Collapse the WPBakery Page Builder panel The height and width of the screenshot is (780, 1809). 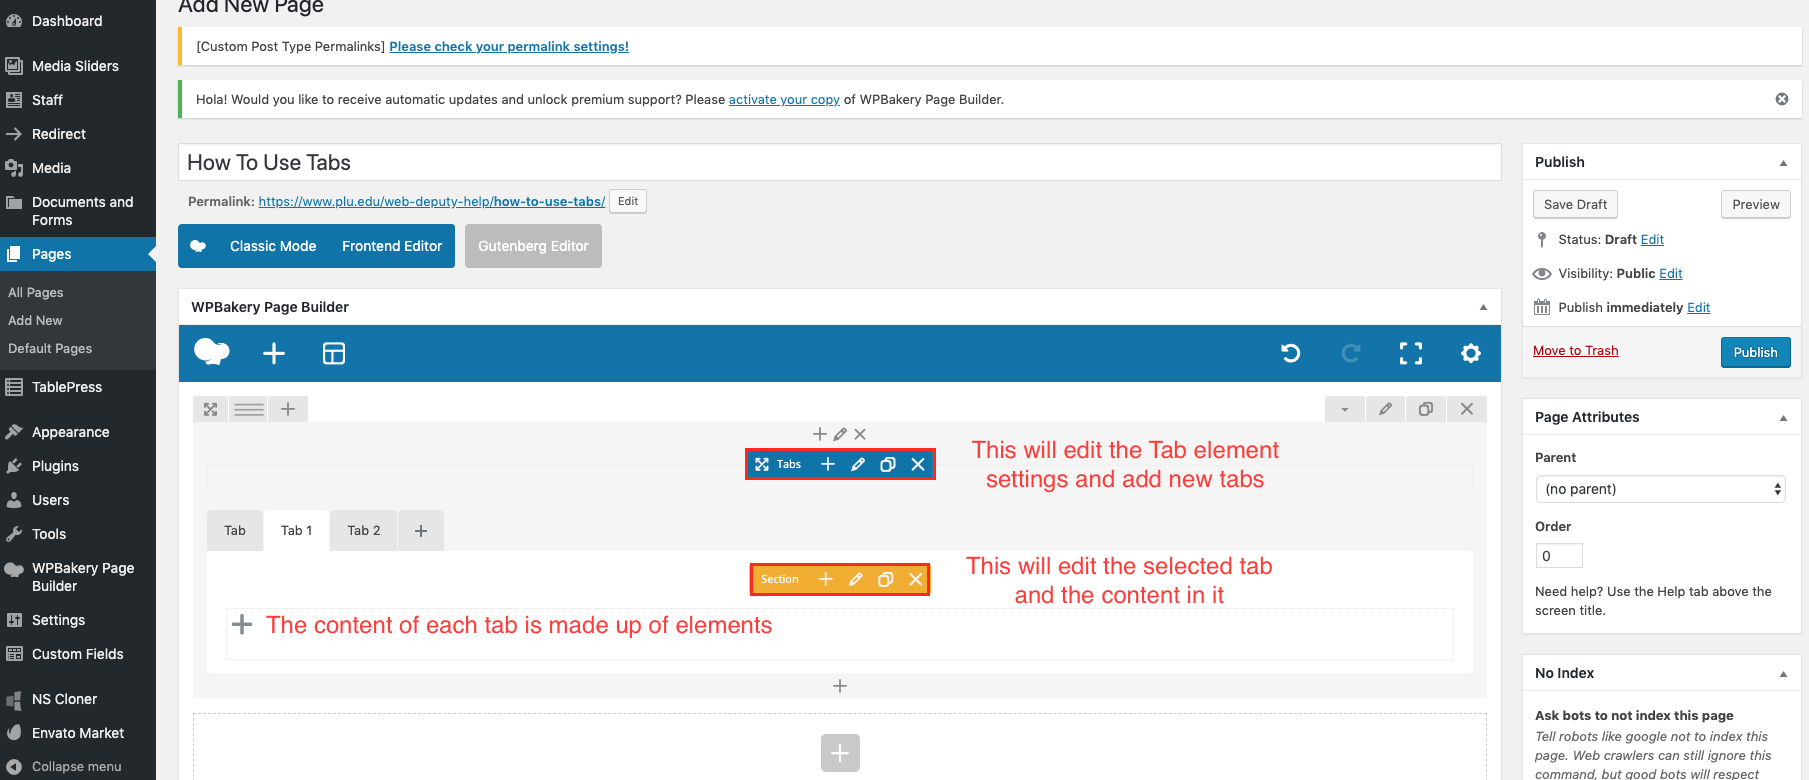(1483, 307)
